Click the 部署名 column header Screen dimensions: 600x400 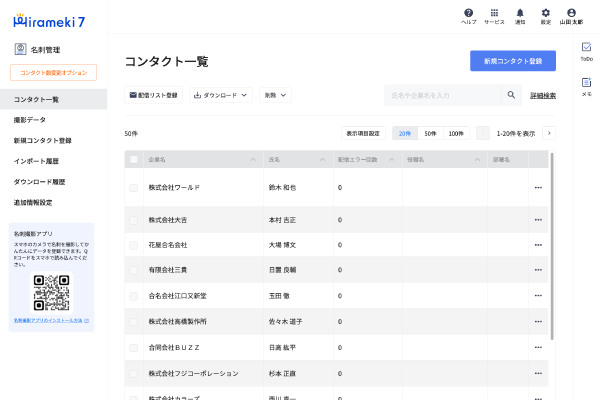pos(508,160)
